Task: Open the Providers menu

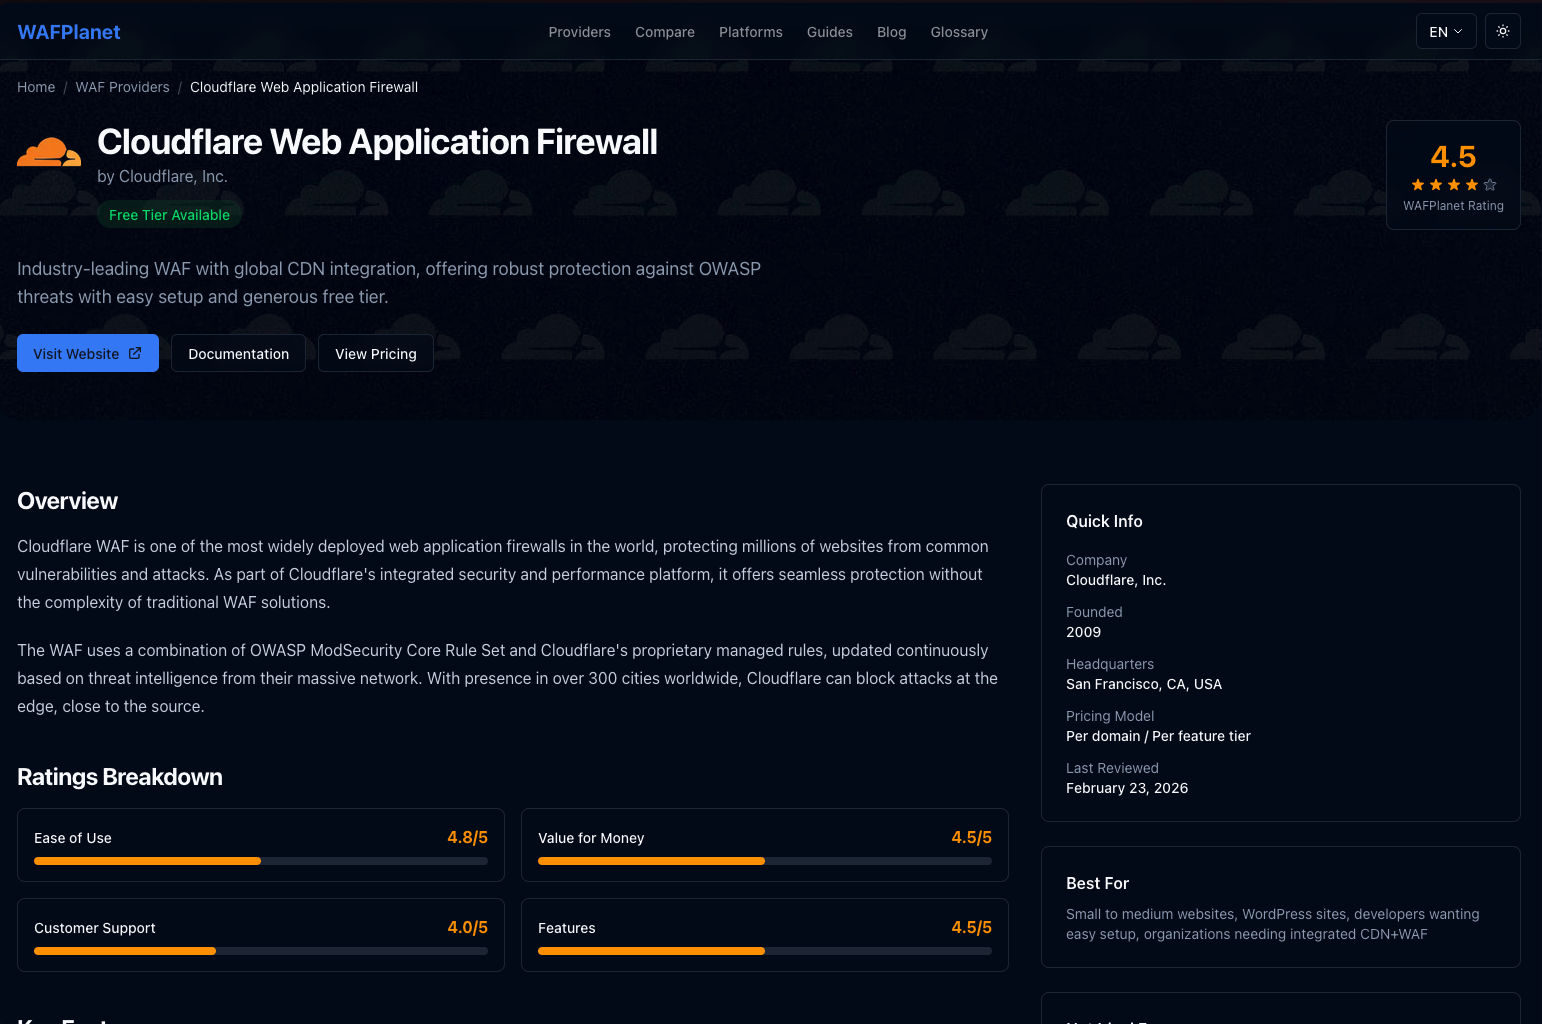Action: pyautogui.click(x=579, y=32)
